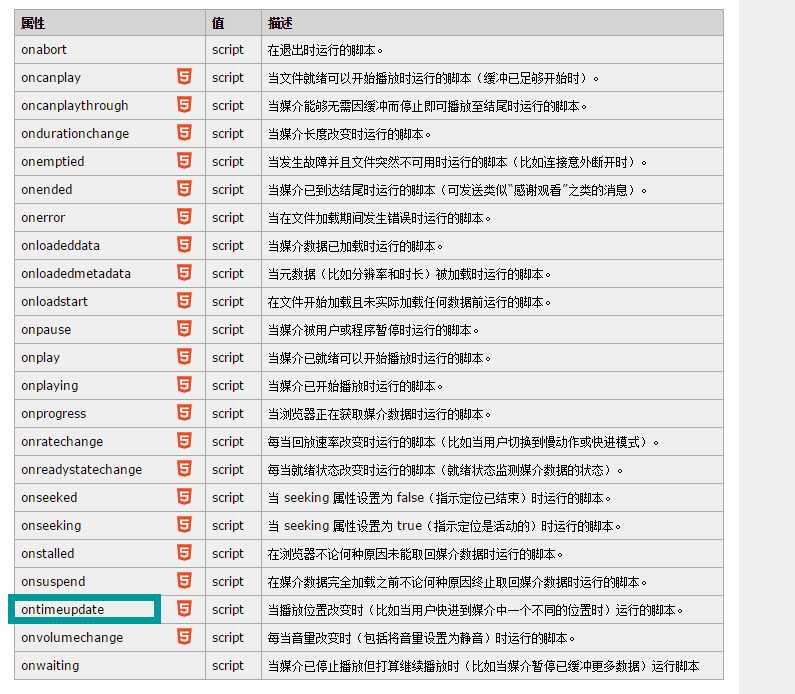Click the onseeked description mentioning false

click(439, 498)
